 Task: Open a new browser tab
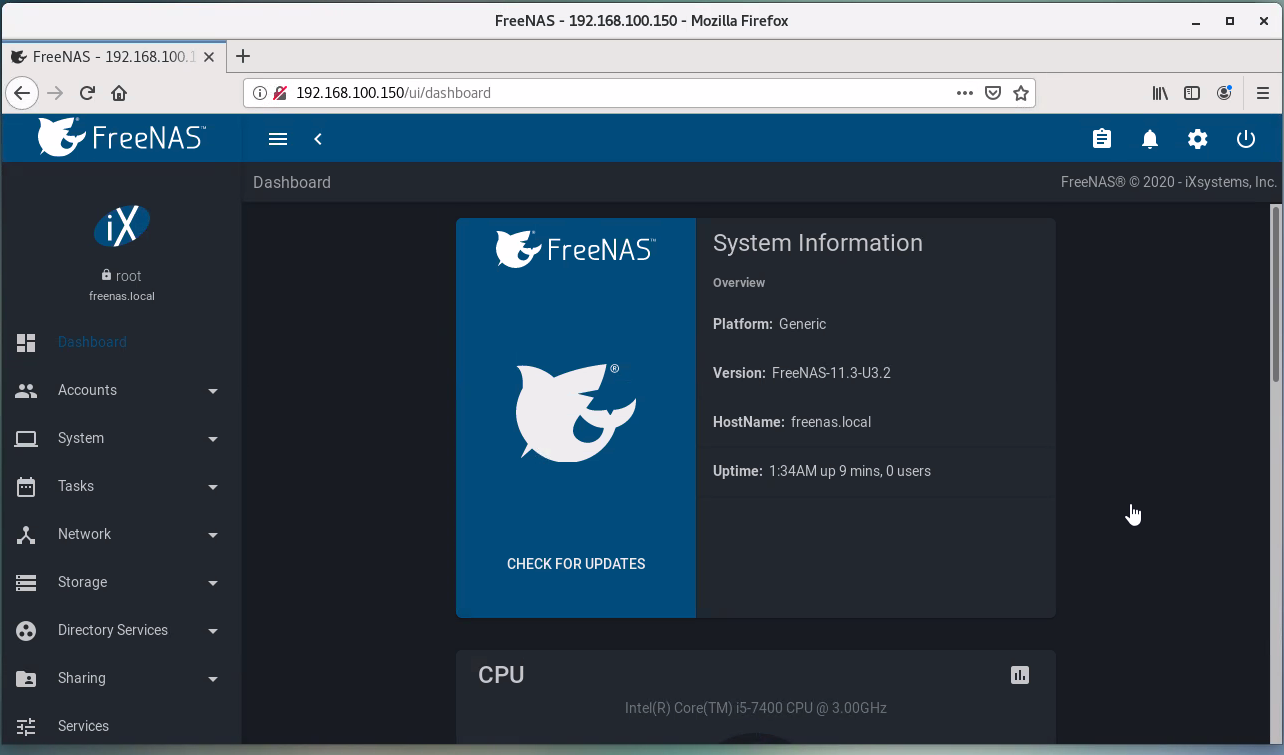[x=242, y=57]
